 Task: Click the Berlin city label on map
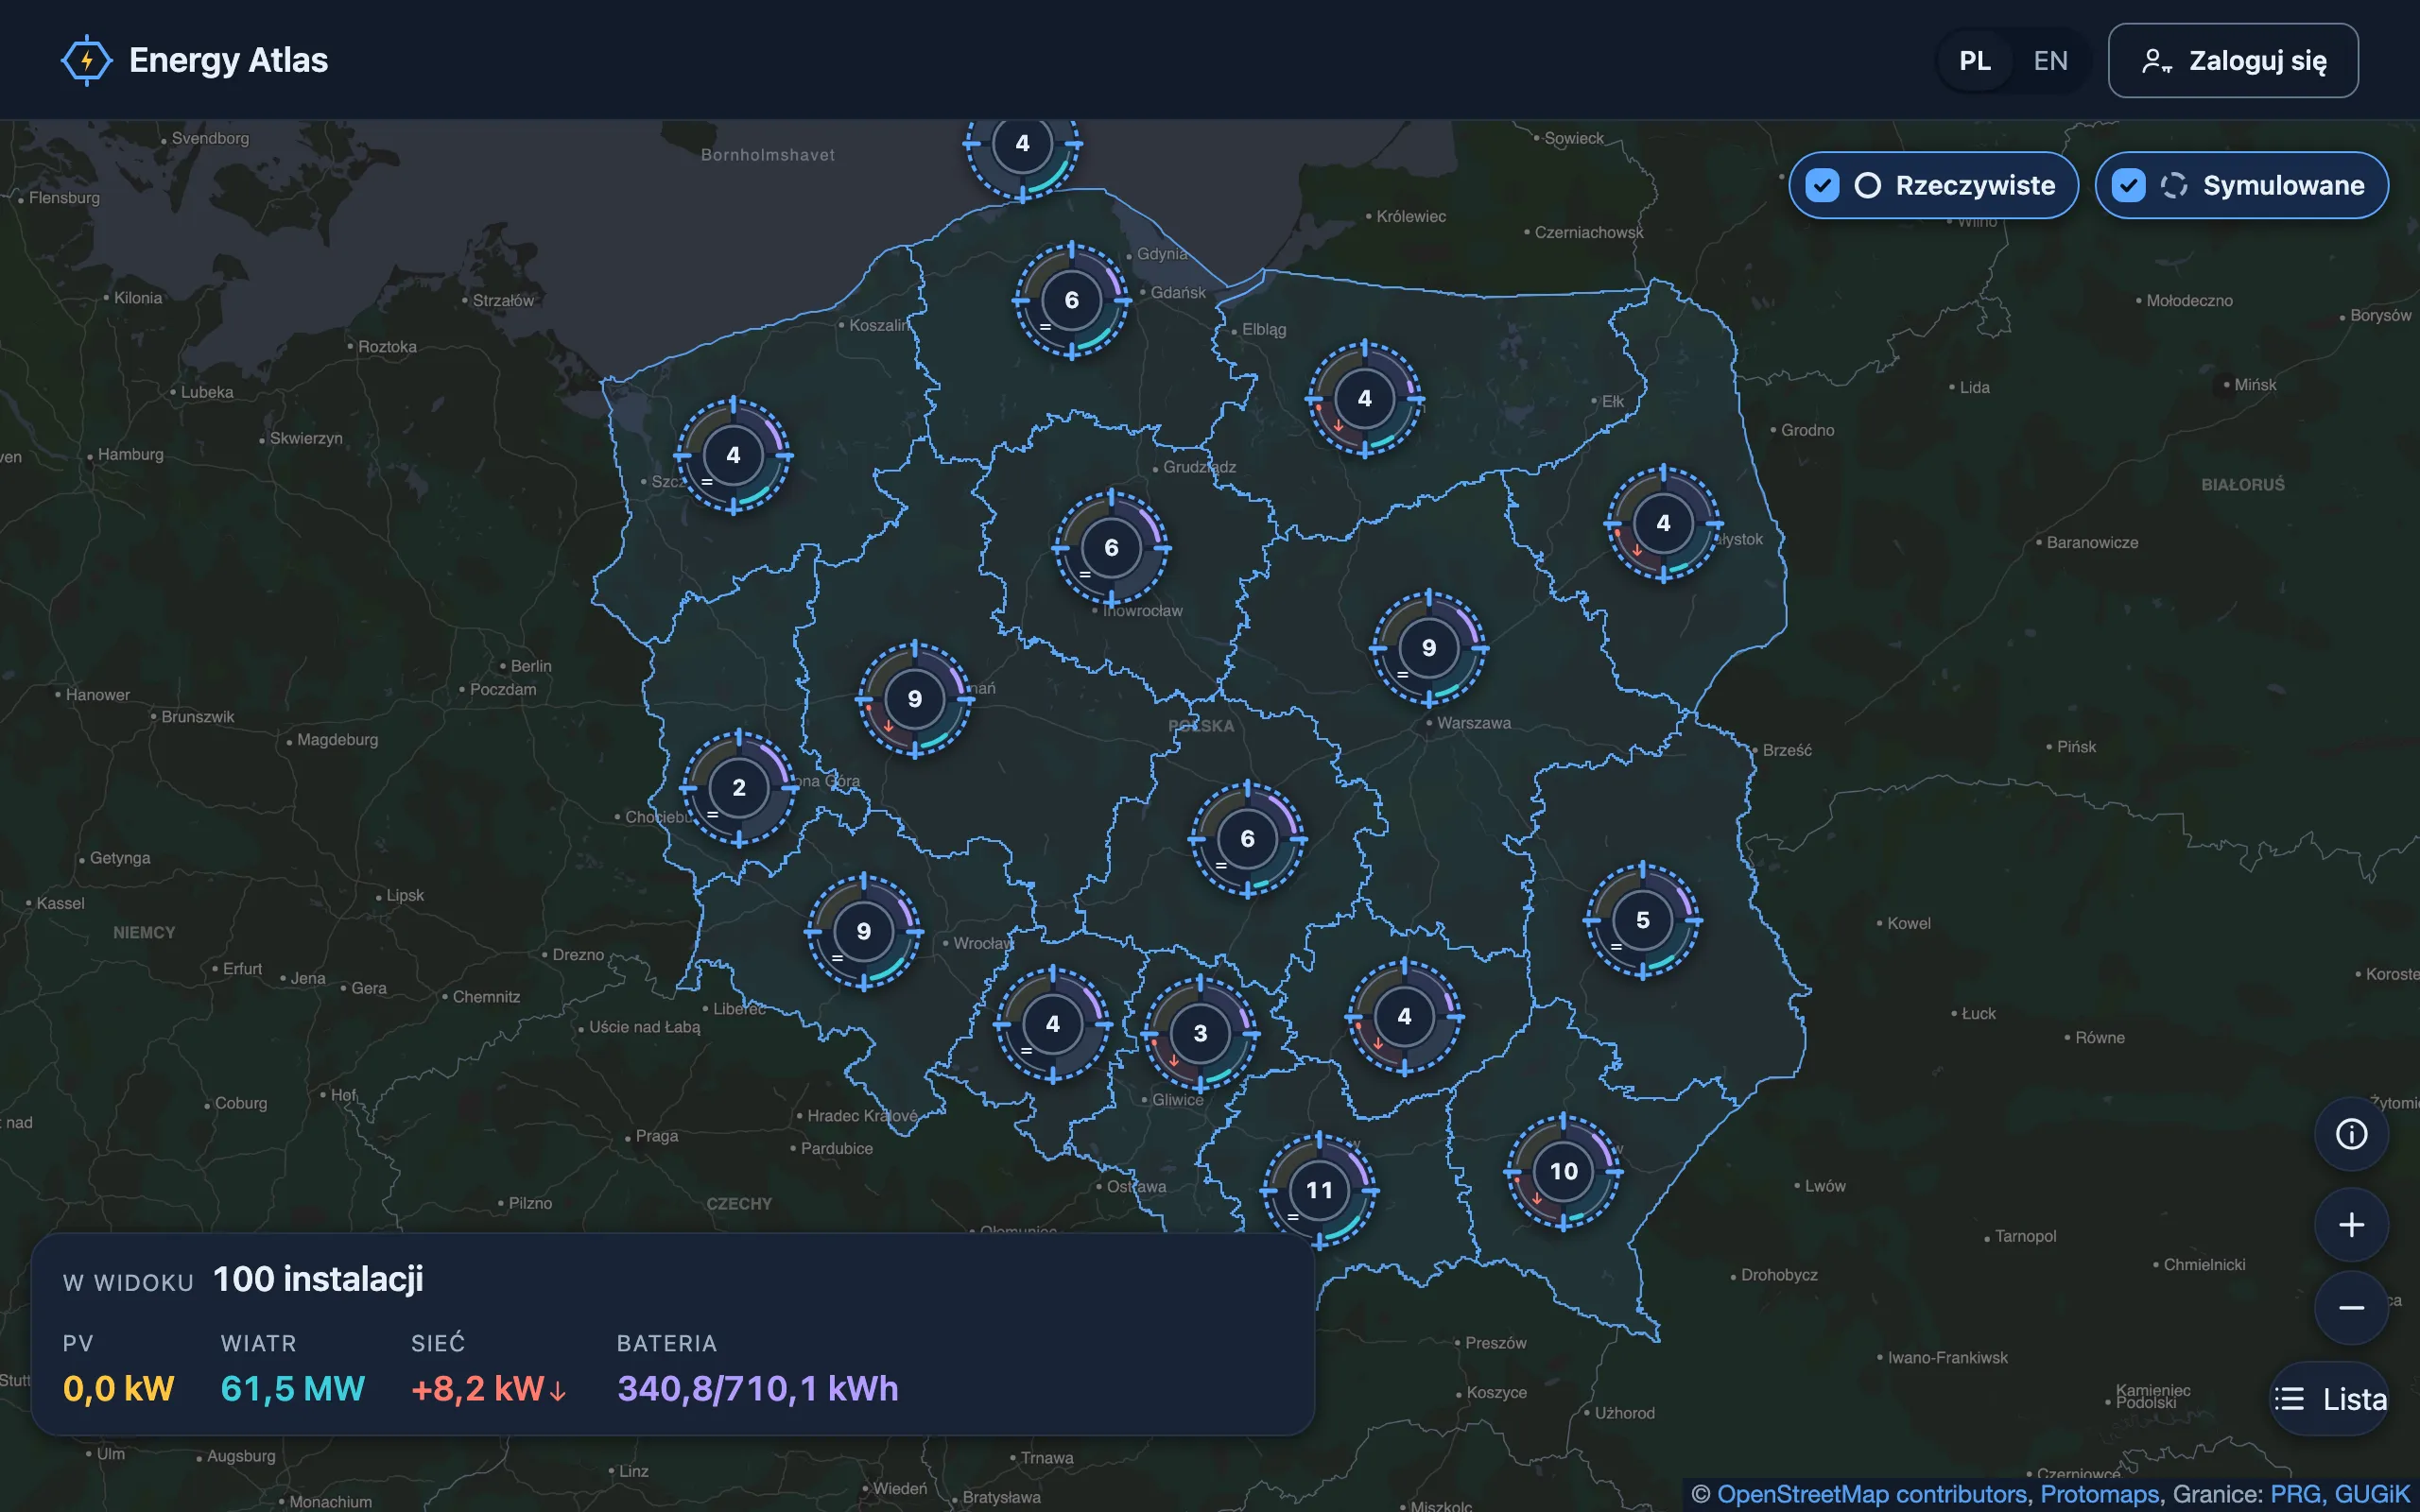530,666
